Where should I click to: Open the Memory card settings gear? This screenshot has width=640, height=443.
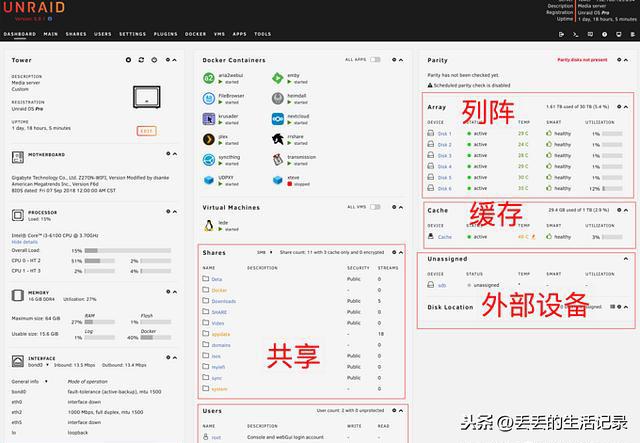[x=168, y=292]
